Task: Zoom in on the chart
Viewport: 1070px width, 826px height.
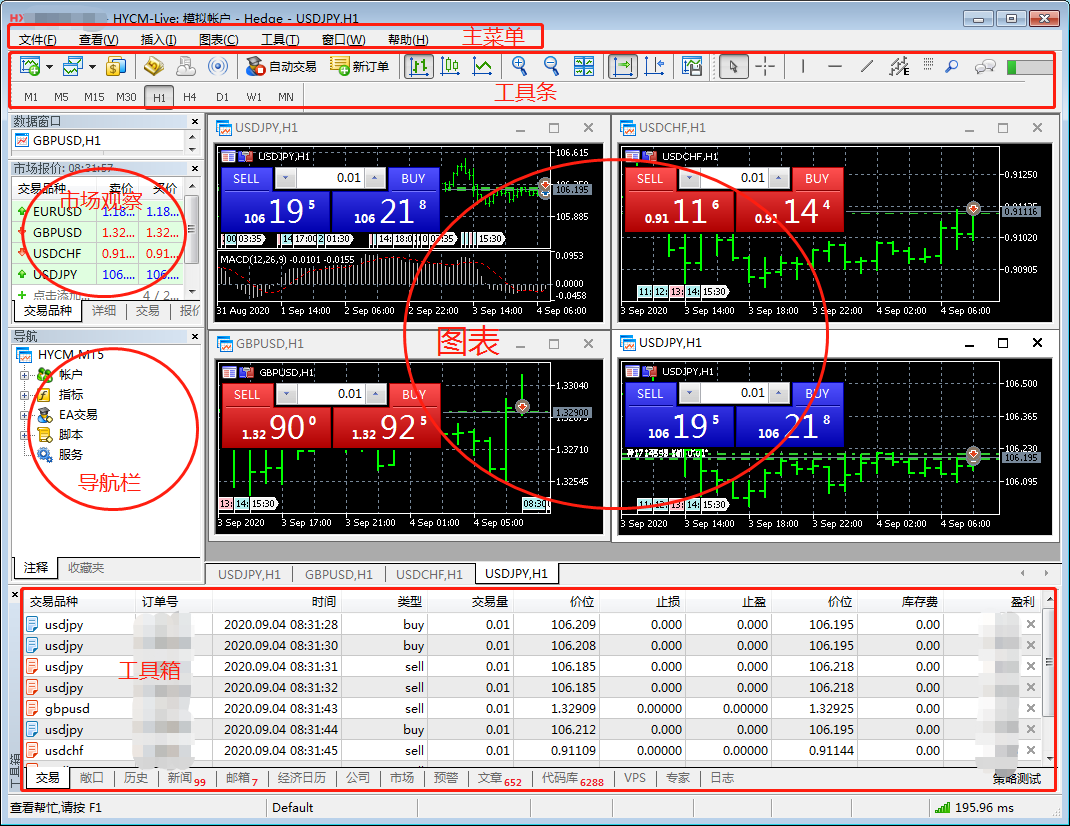Action: pos(519,66)
